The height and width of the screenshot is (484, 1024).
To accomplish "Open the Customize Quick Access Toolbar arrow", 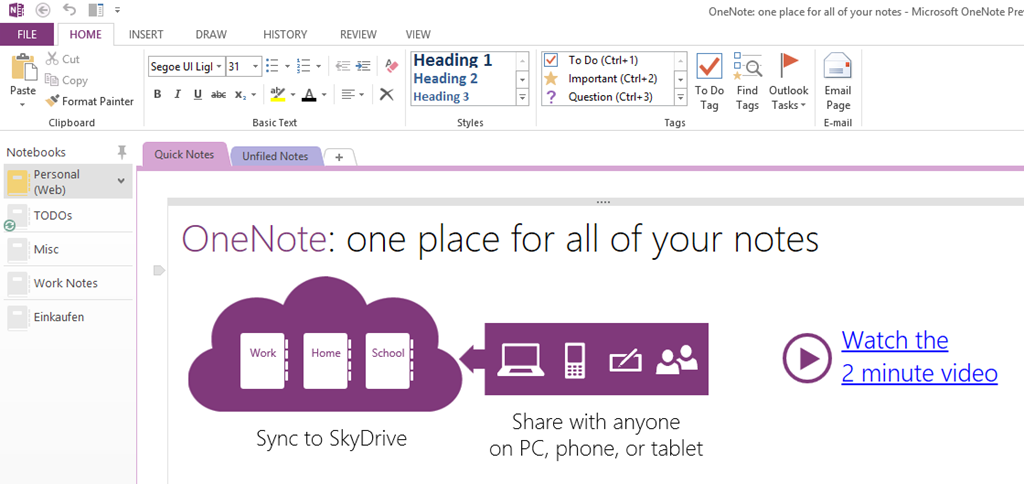I will [x=117, y=10].
